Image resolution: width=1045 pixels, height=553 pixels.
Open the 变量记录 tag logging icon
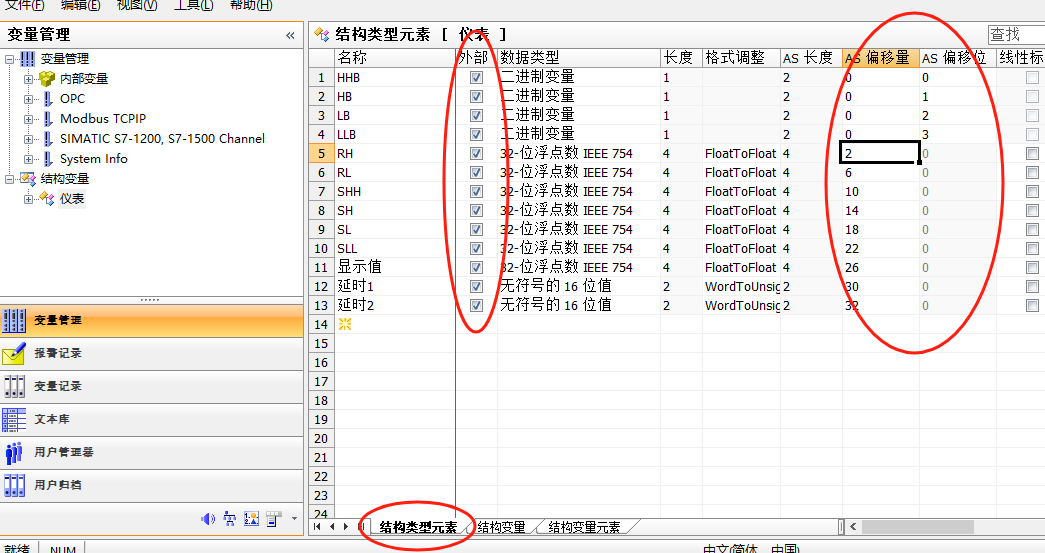[x=14, y=386]
